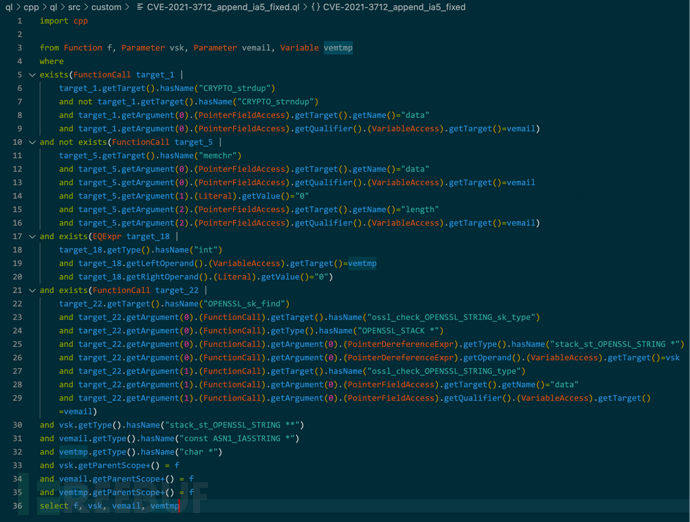Click "stack_st_OPENSSL_STRING **" string on line 30
Viewport: 690px width, 522px height.
point(232,425)
